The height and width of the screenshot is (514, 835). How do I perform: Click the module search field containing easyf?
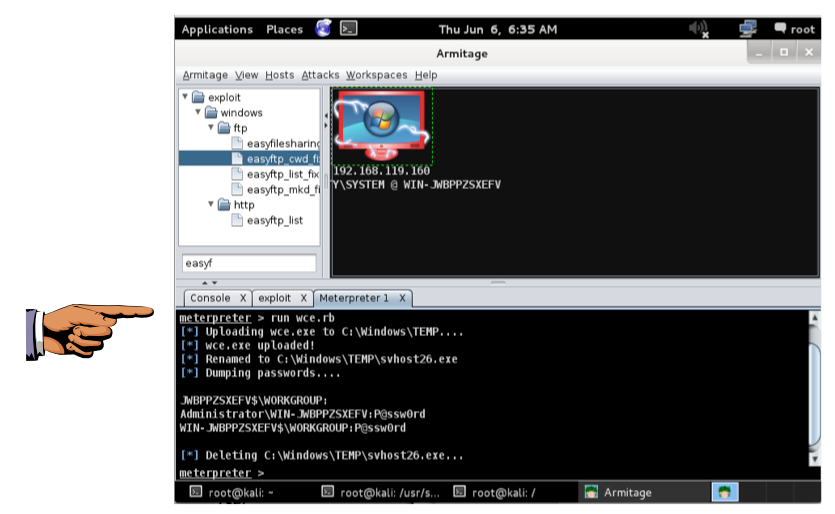coord(249,263)
